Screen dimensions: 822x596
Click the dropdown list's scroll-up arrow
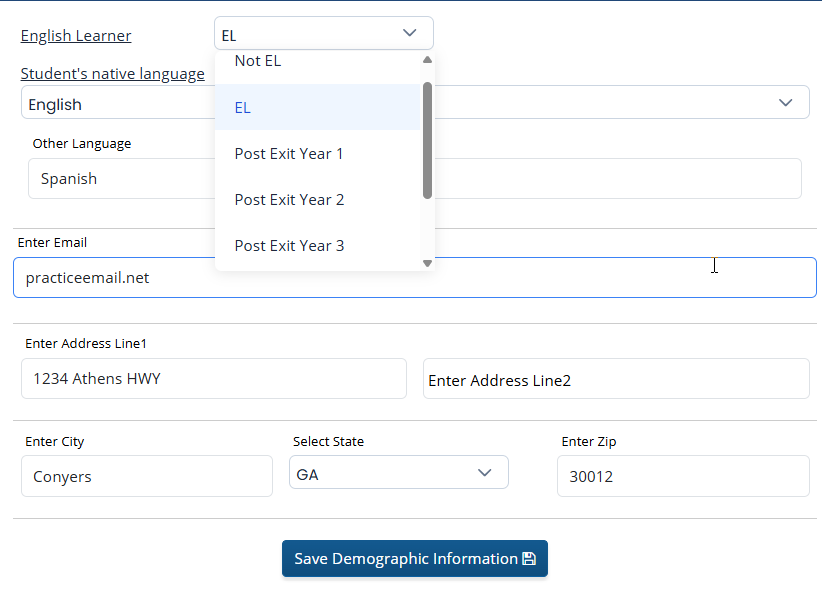[427, 59]
